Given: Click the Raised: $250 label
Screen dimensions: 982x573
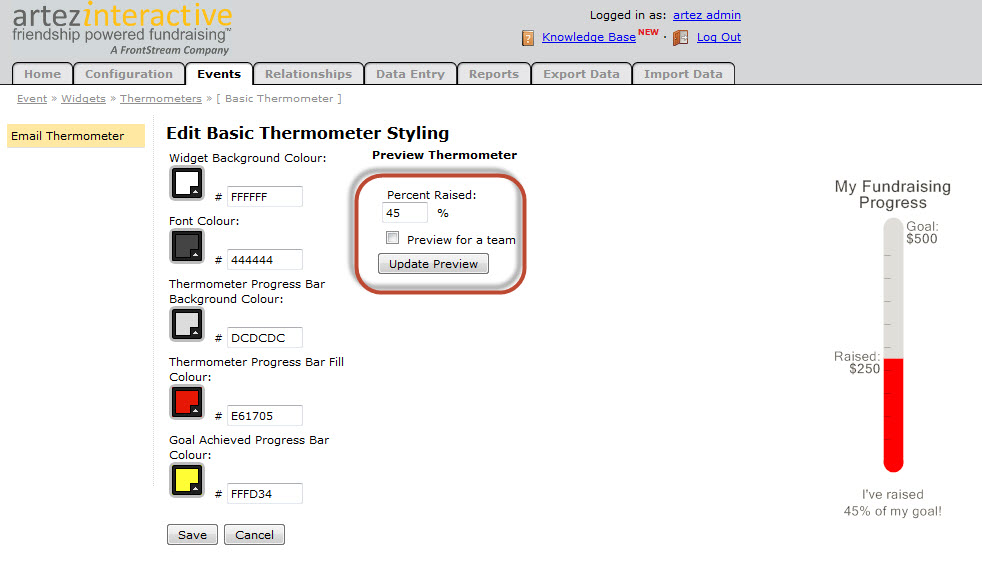Looking at the screenshot, I should pyautogui.click(x=857, y=363).
